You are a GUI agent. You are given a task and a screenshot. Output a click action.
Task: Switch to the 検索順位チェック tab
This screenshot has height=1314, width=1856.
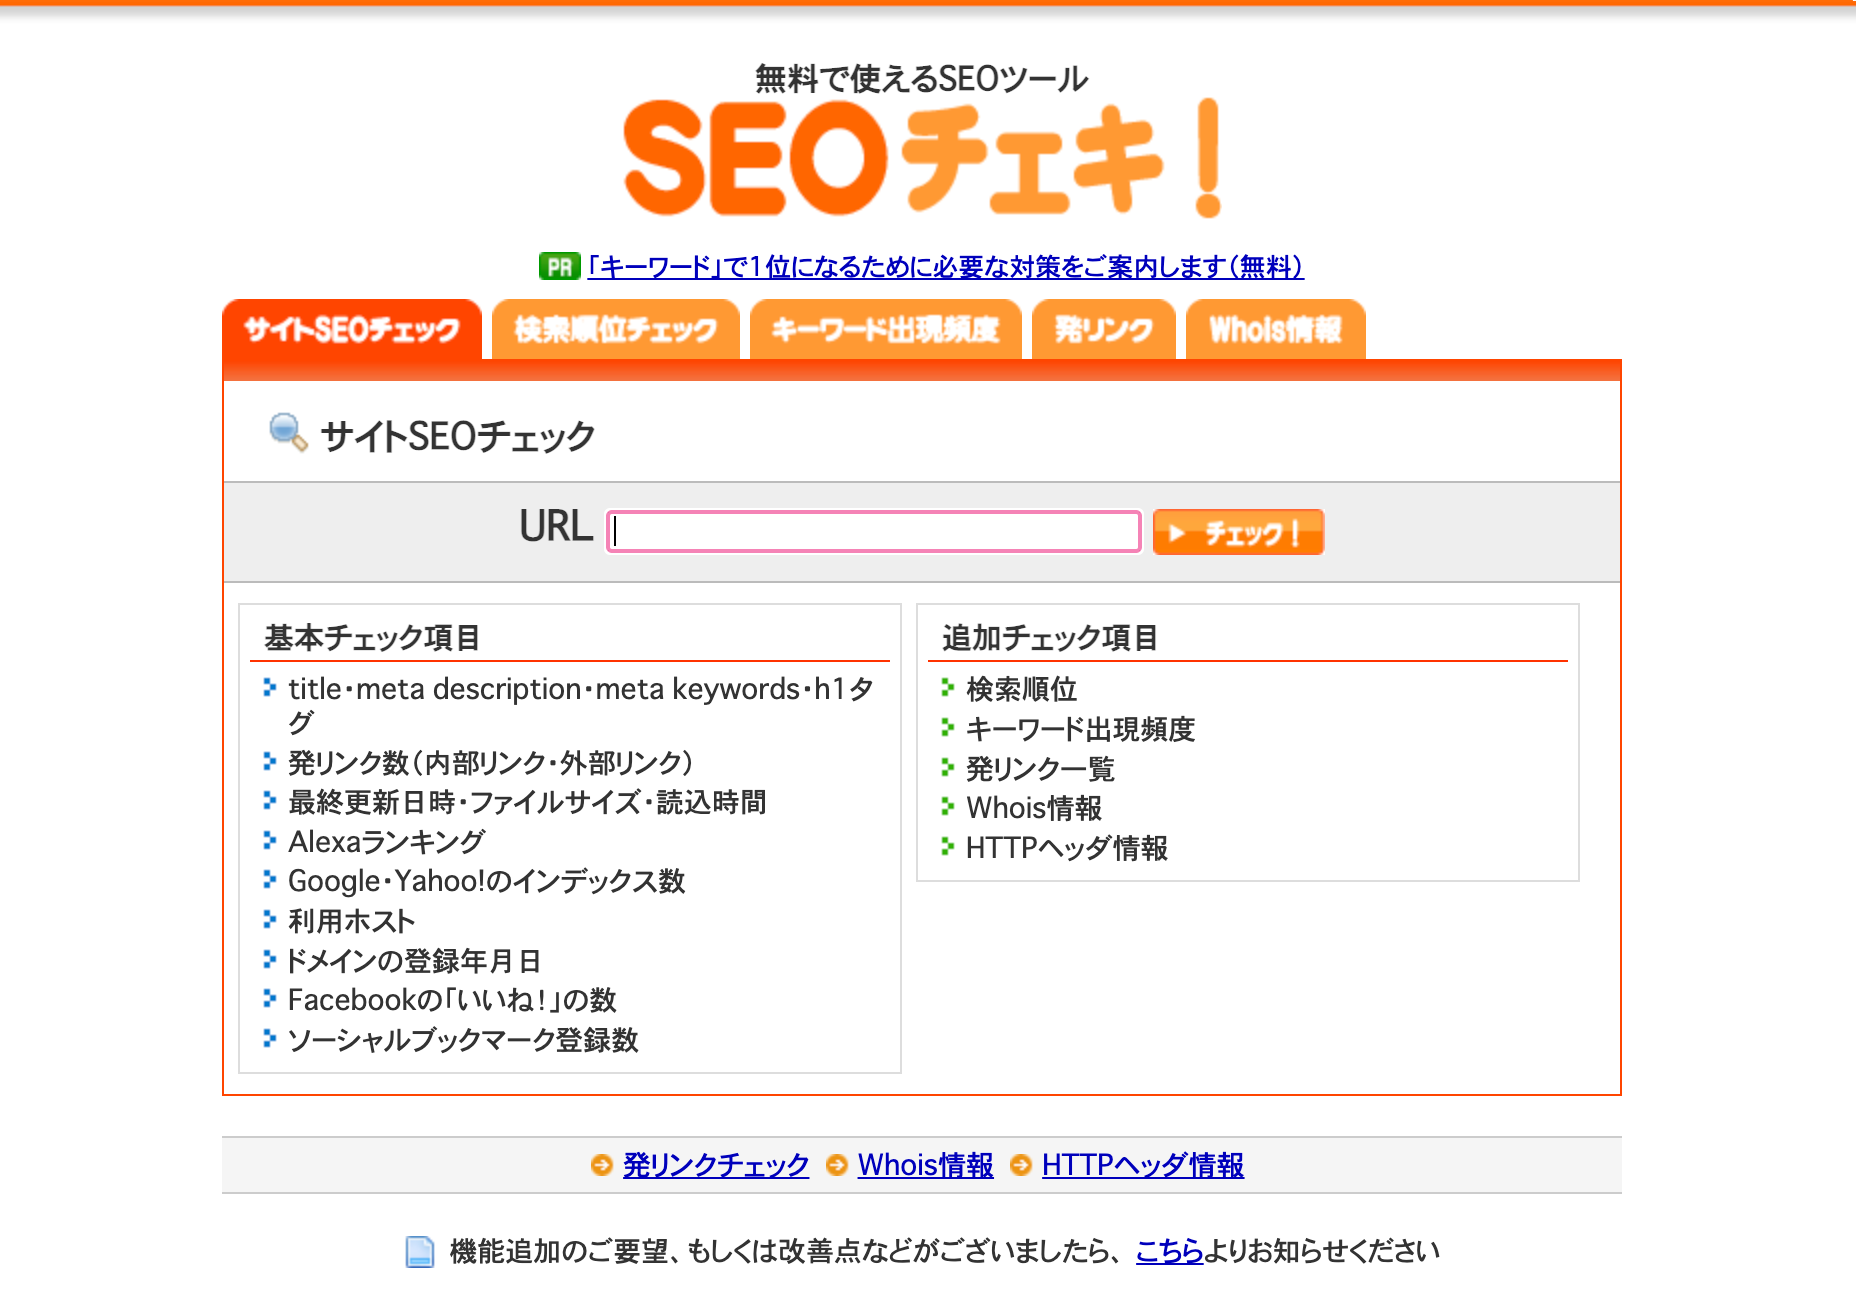[615, 329]
